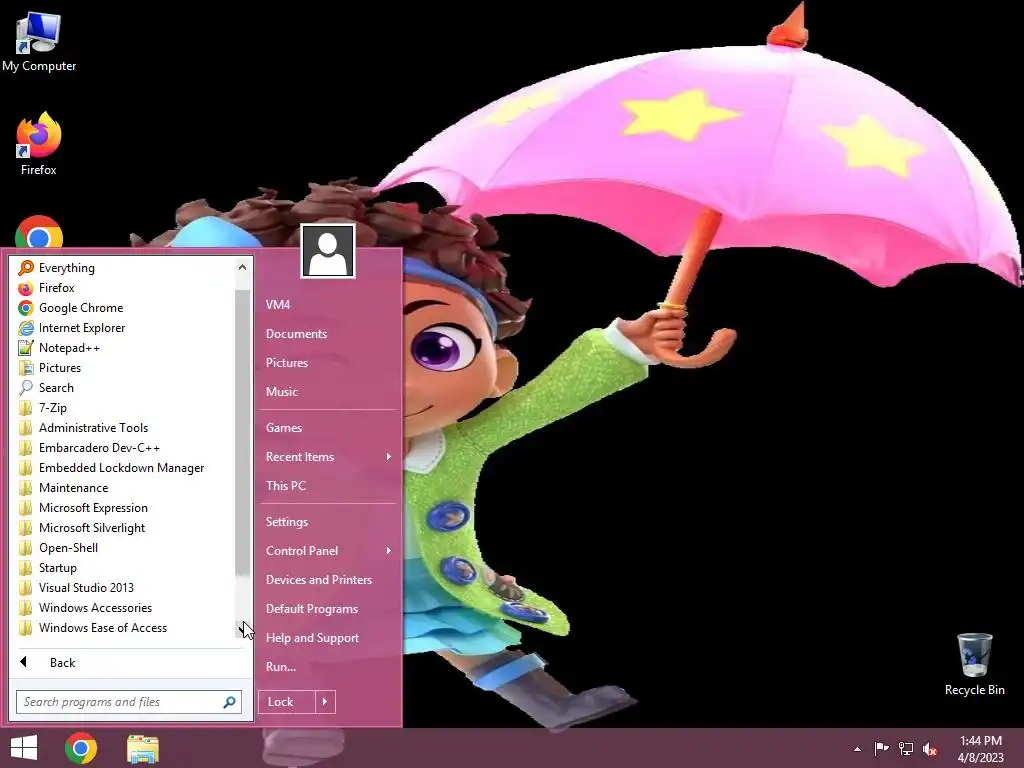
Task: Open the Action Center flag icon
Action: 881,748
